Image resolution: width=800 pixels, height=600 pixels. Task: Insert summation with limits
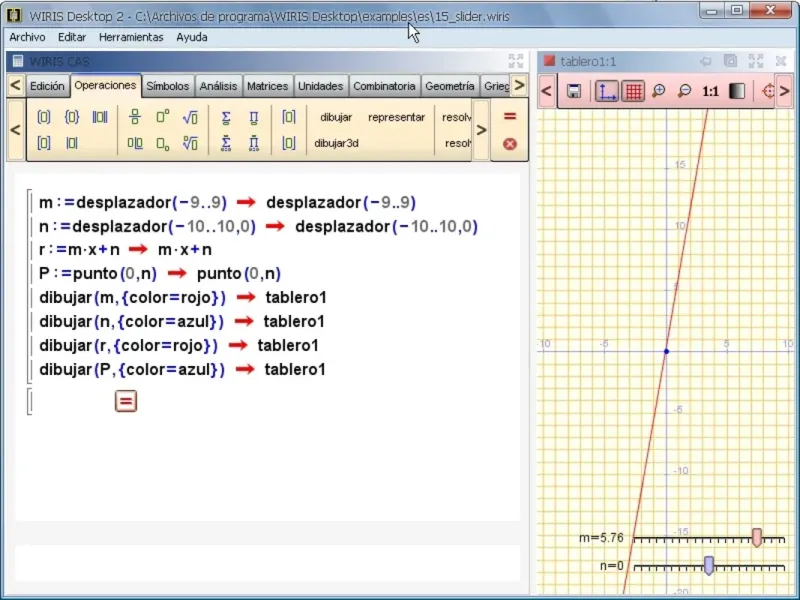(226, 143)
